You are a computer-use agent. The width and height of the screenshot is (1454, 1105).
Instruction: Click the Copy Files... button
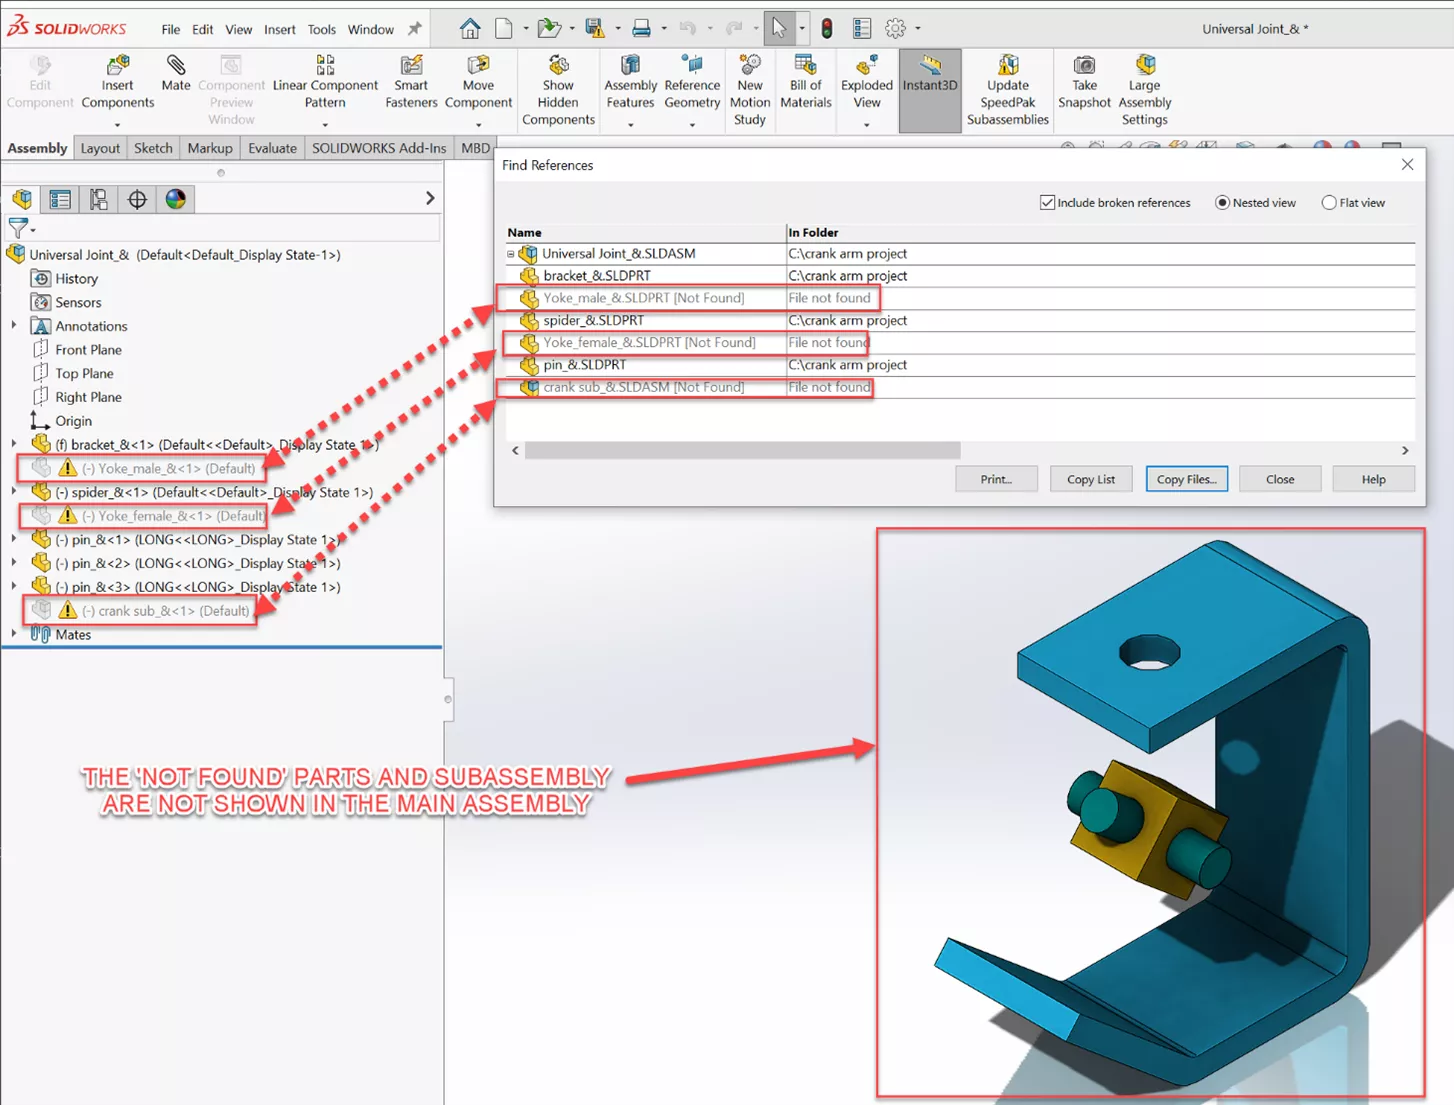click(1186, 479)
